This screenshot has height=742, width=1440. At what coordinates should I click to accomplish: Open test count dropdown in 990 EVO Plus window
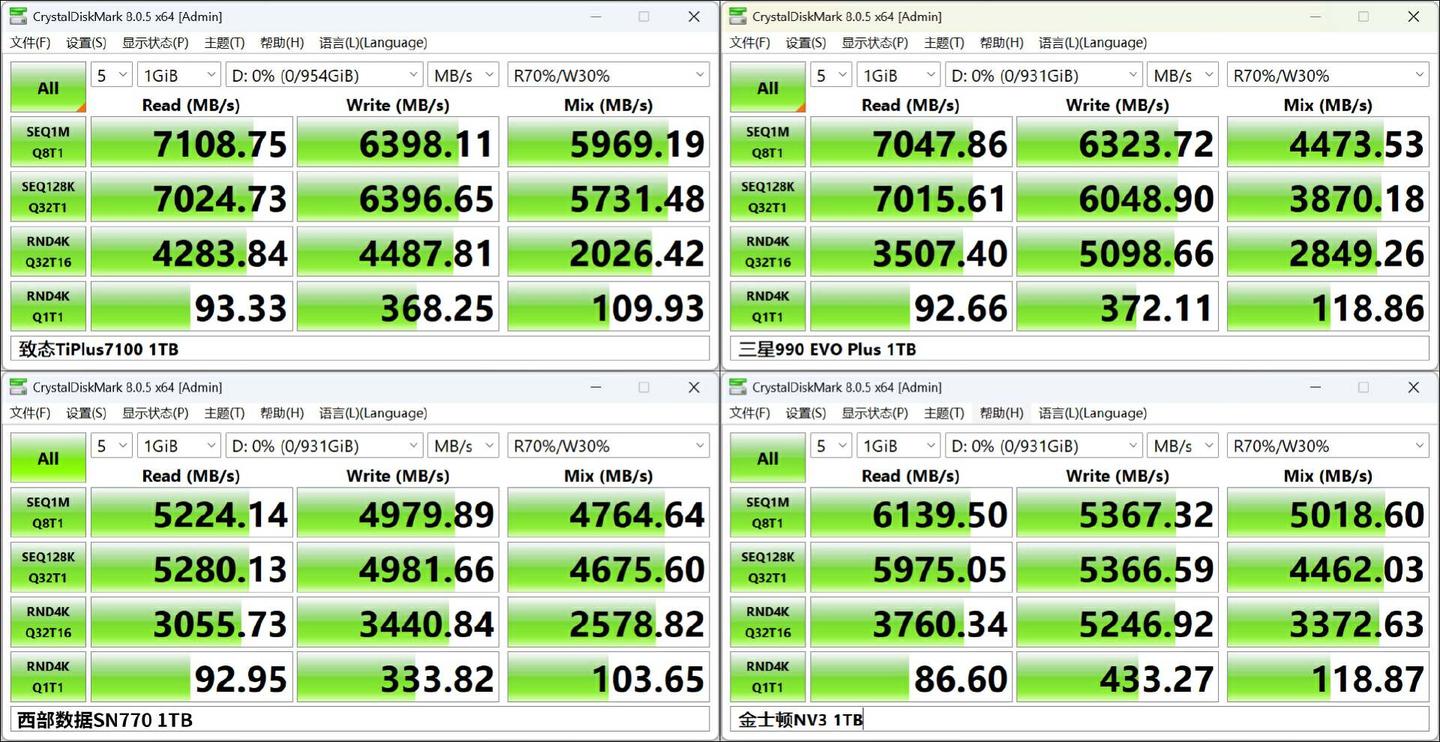(831, 75)
